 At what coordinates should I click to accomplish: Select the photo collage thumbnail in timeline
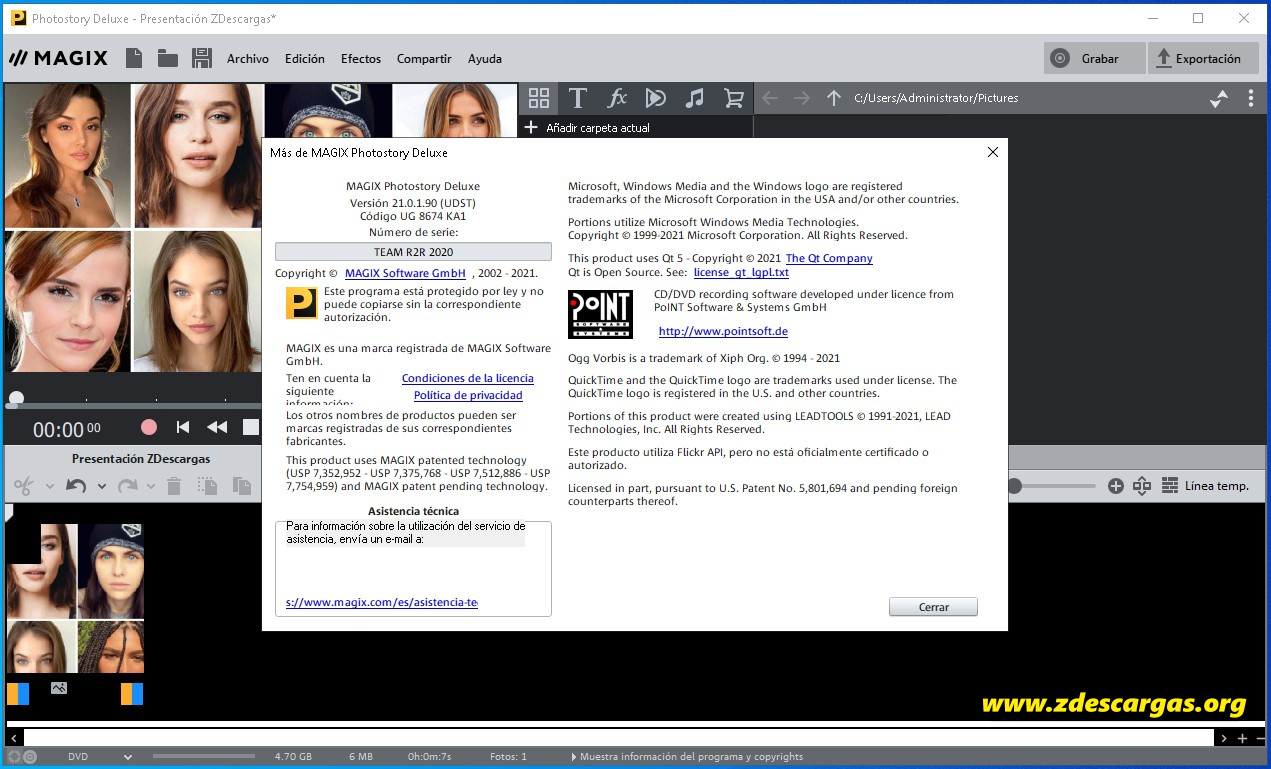pos(76,598)
